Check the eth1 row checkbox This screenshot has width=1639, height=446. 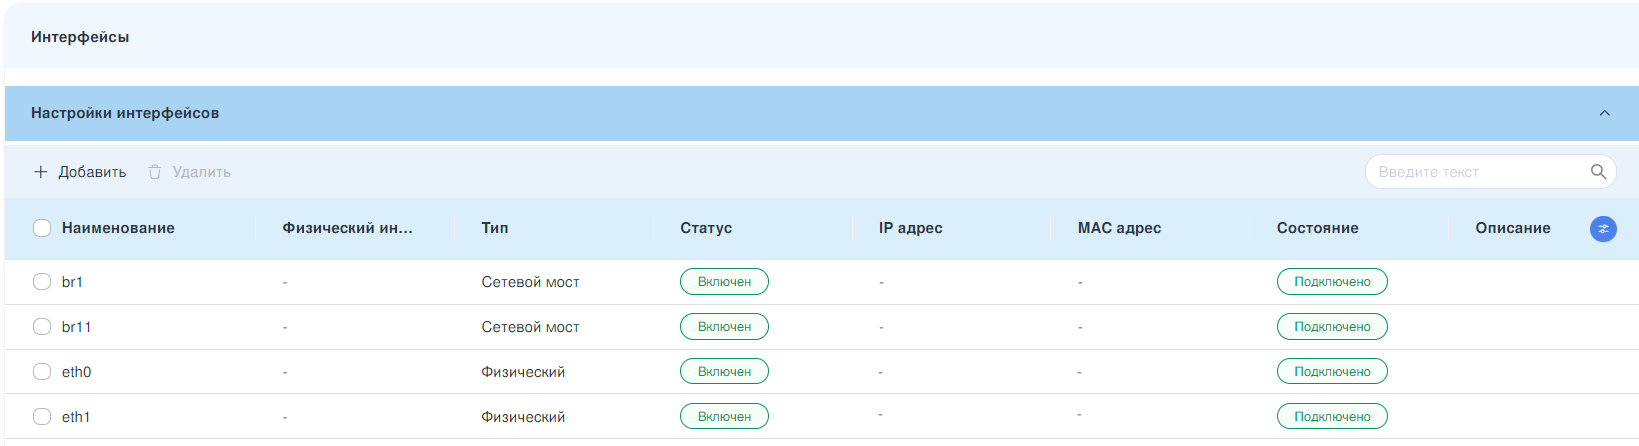(42, 417)
